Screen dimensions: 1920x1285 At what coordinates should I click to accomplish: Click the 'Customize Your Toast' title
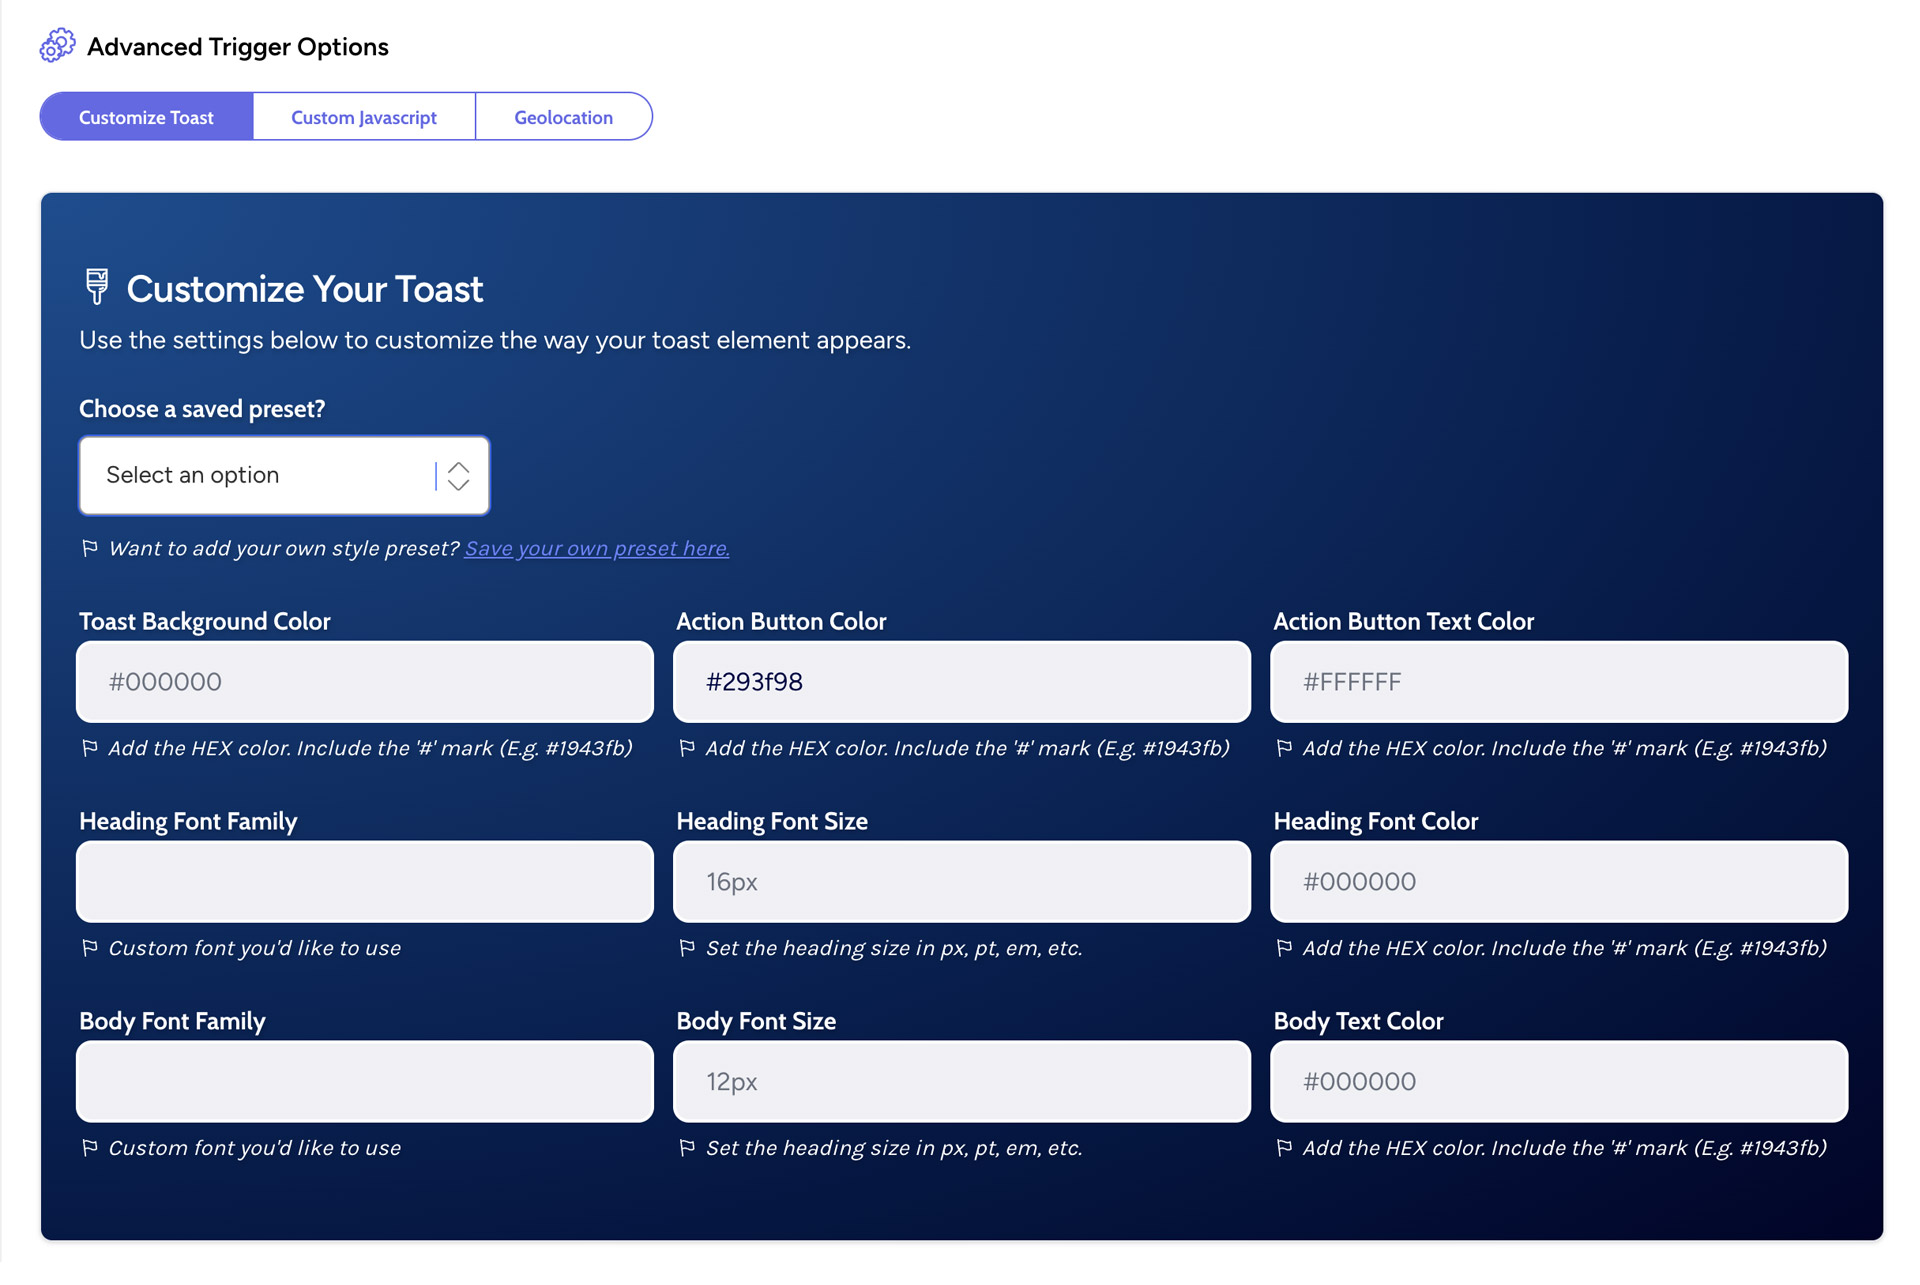coord(305,290)
